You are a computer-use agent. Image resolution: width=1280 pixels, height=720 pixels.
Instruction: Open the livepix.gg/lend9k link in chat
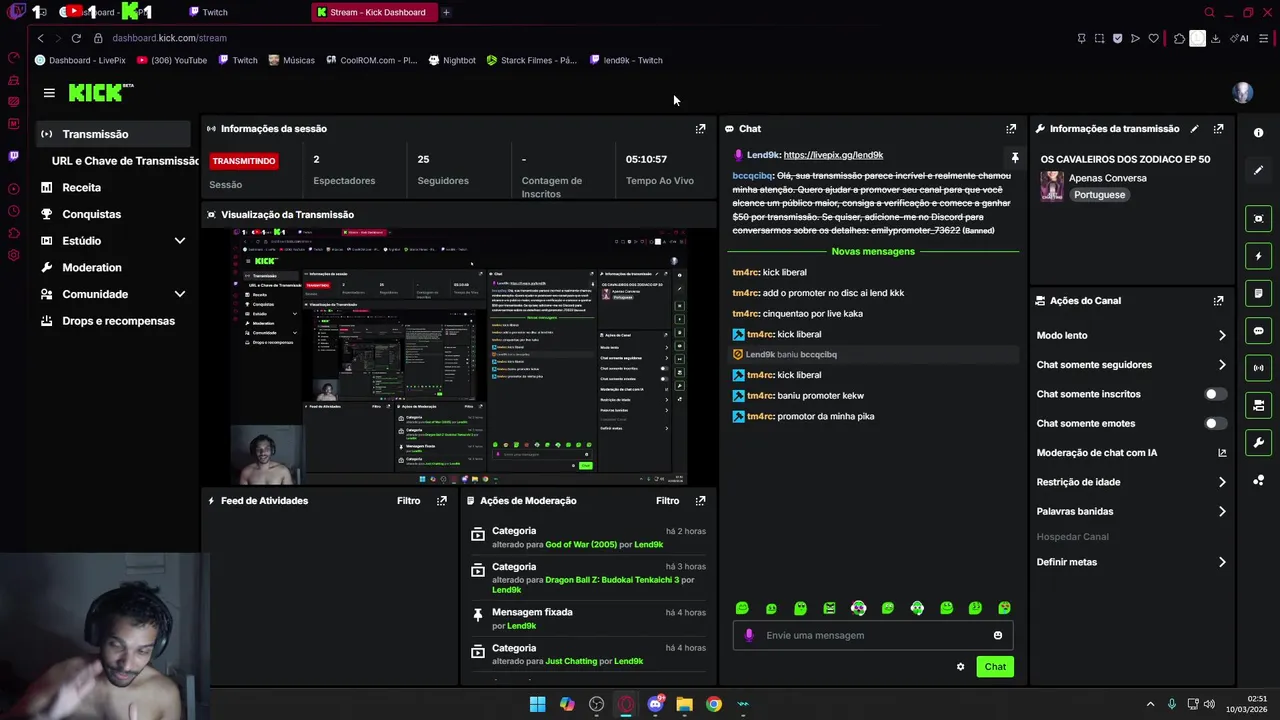[x=833, y=155]
